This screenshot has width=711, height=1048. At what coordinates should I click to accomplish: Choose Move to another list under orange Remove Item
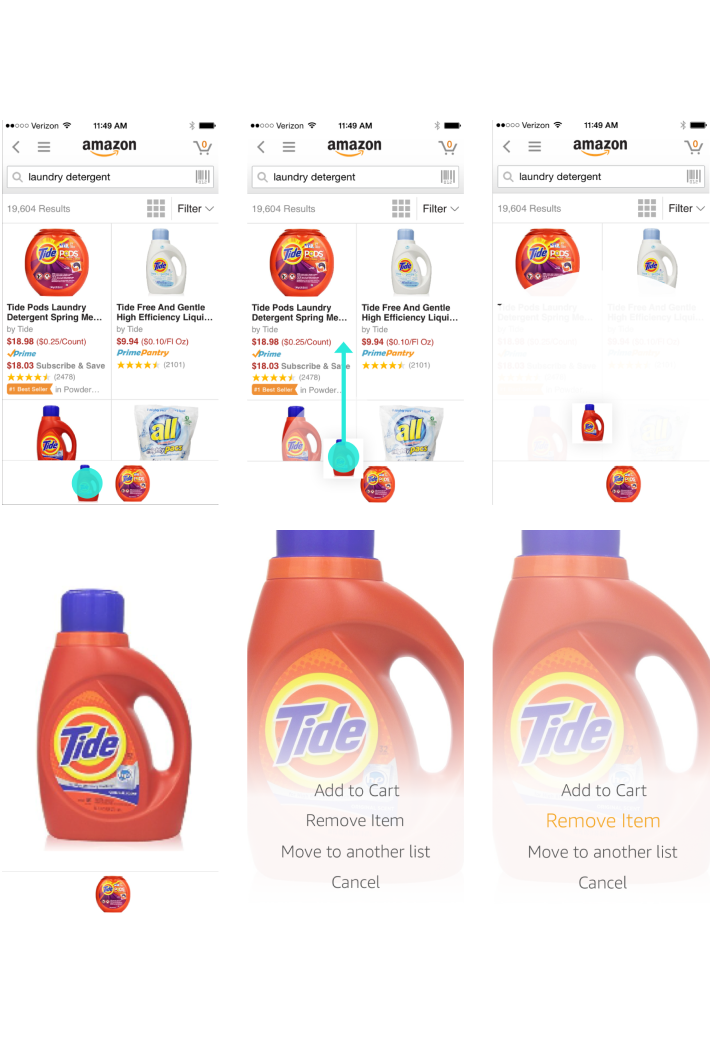(602, 852)
